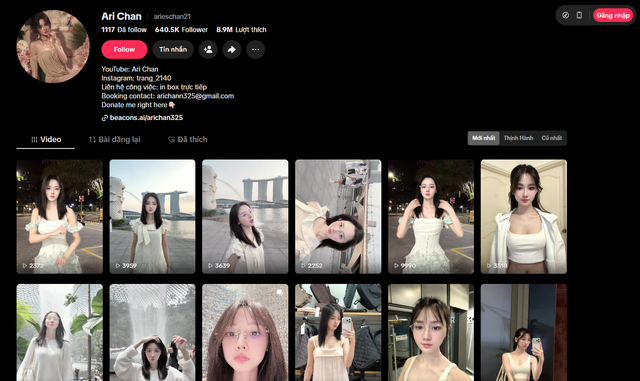
Task: Open video with 3518 views
Action: click(x=524, y=216)
